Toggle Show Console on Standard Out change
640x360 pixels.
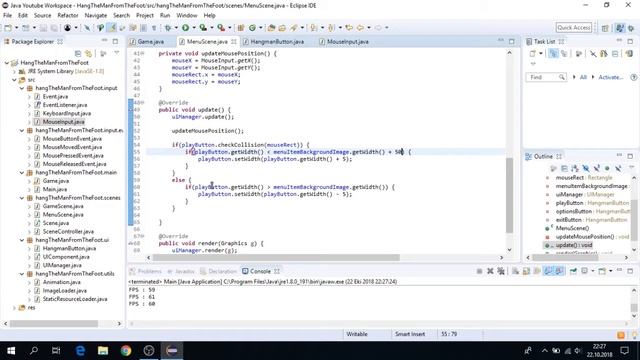click(x=548, y=271)
